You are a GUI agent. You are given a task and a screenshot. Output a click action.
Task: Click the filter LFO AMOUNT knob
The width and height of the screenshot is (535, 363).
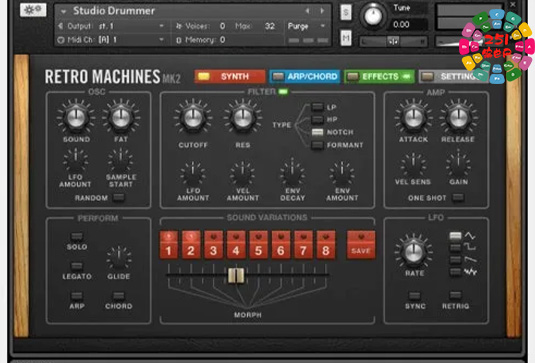(x=193, y=174)
